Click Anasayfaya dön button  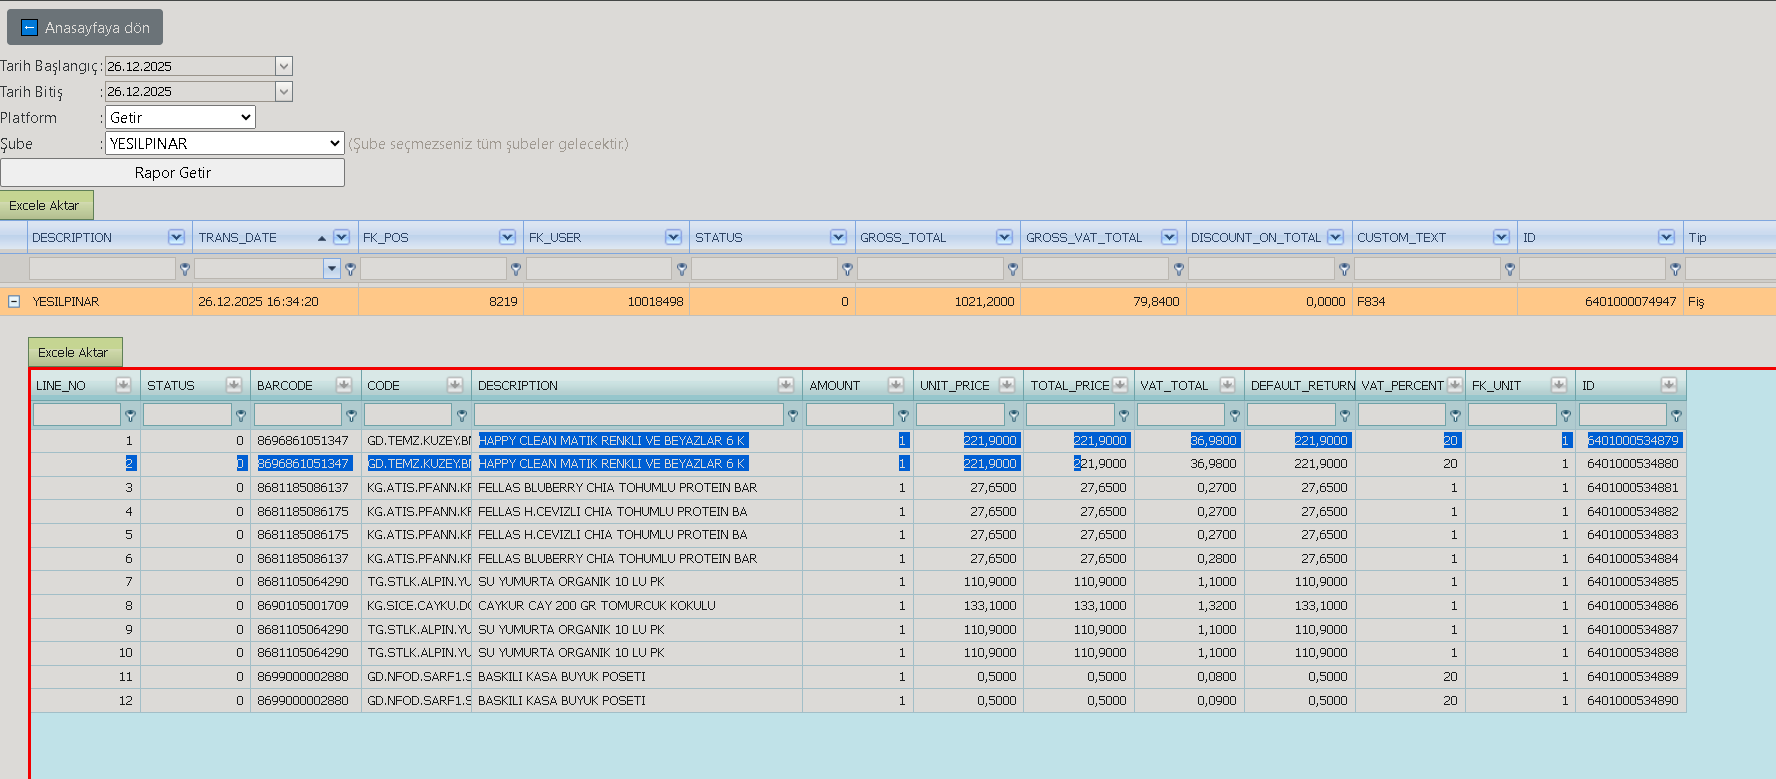[x=85, y=28]
